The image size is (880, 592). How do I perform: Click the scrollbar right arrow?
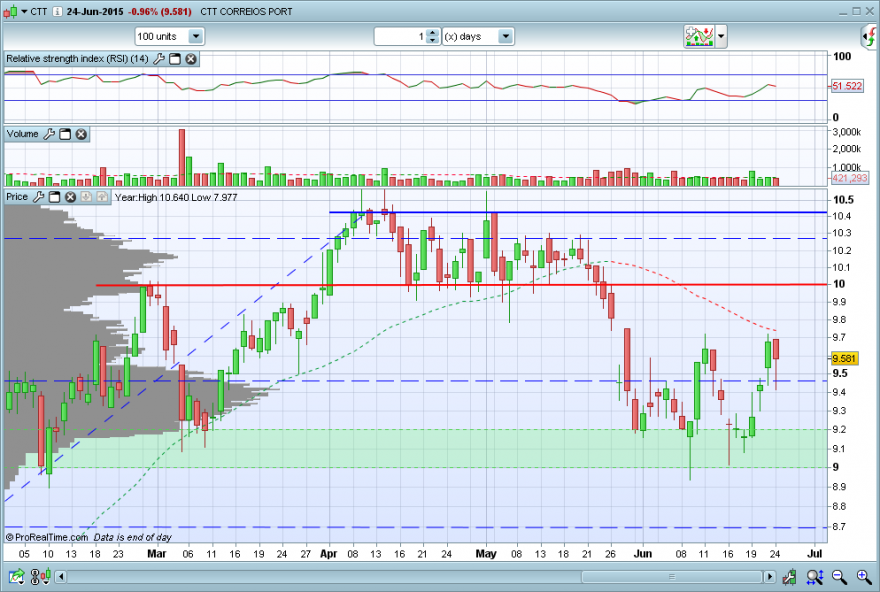tap(770, 576)
